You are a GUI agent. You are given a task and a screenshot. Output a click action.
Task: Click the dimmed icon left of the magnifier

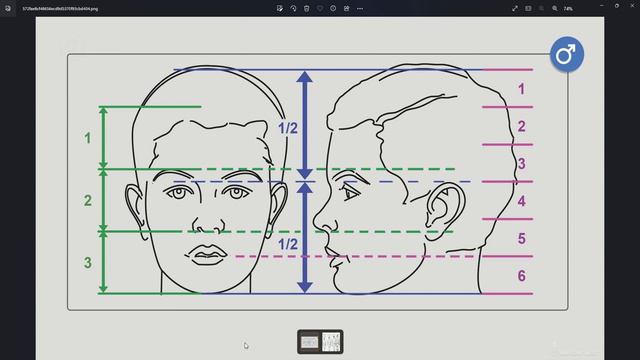tap(542, 8)
